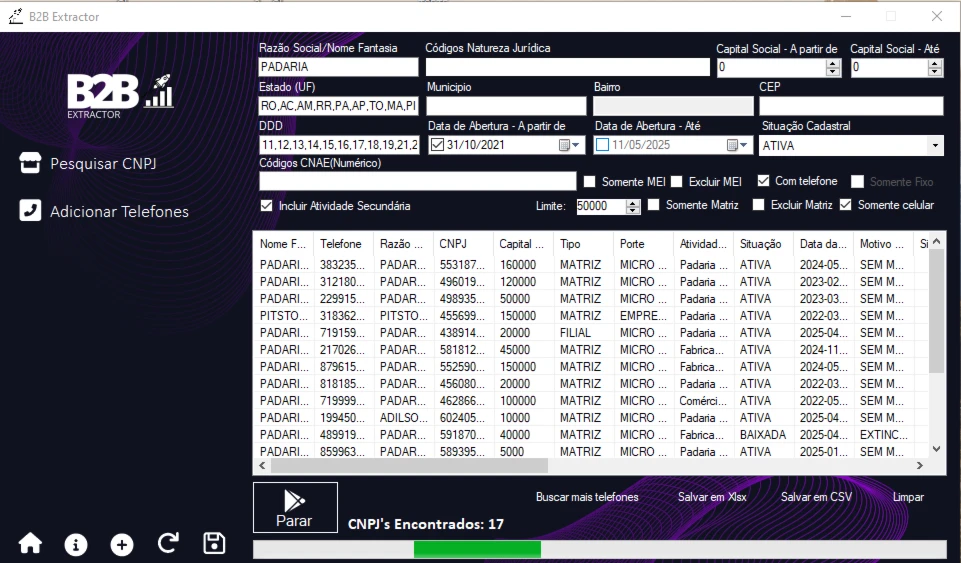961x563 pixels.
Task: Select capital cell 45000
Action: tap(515, 350)
